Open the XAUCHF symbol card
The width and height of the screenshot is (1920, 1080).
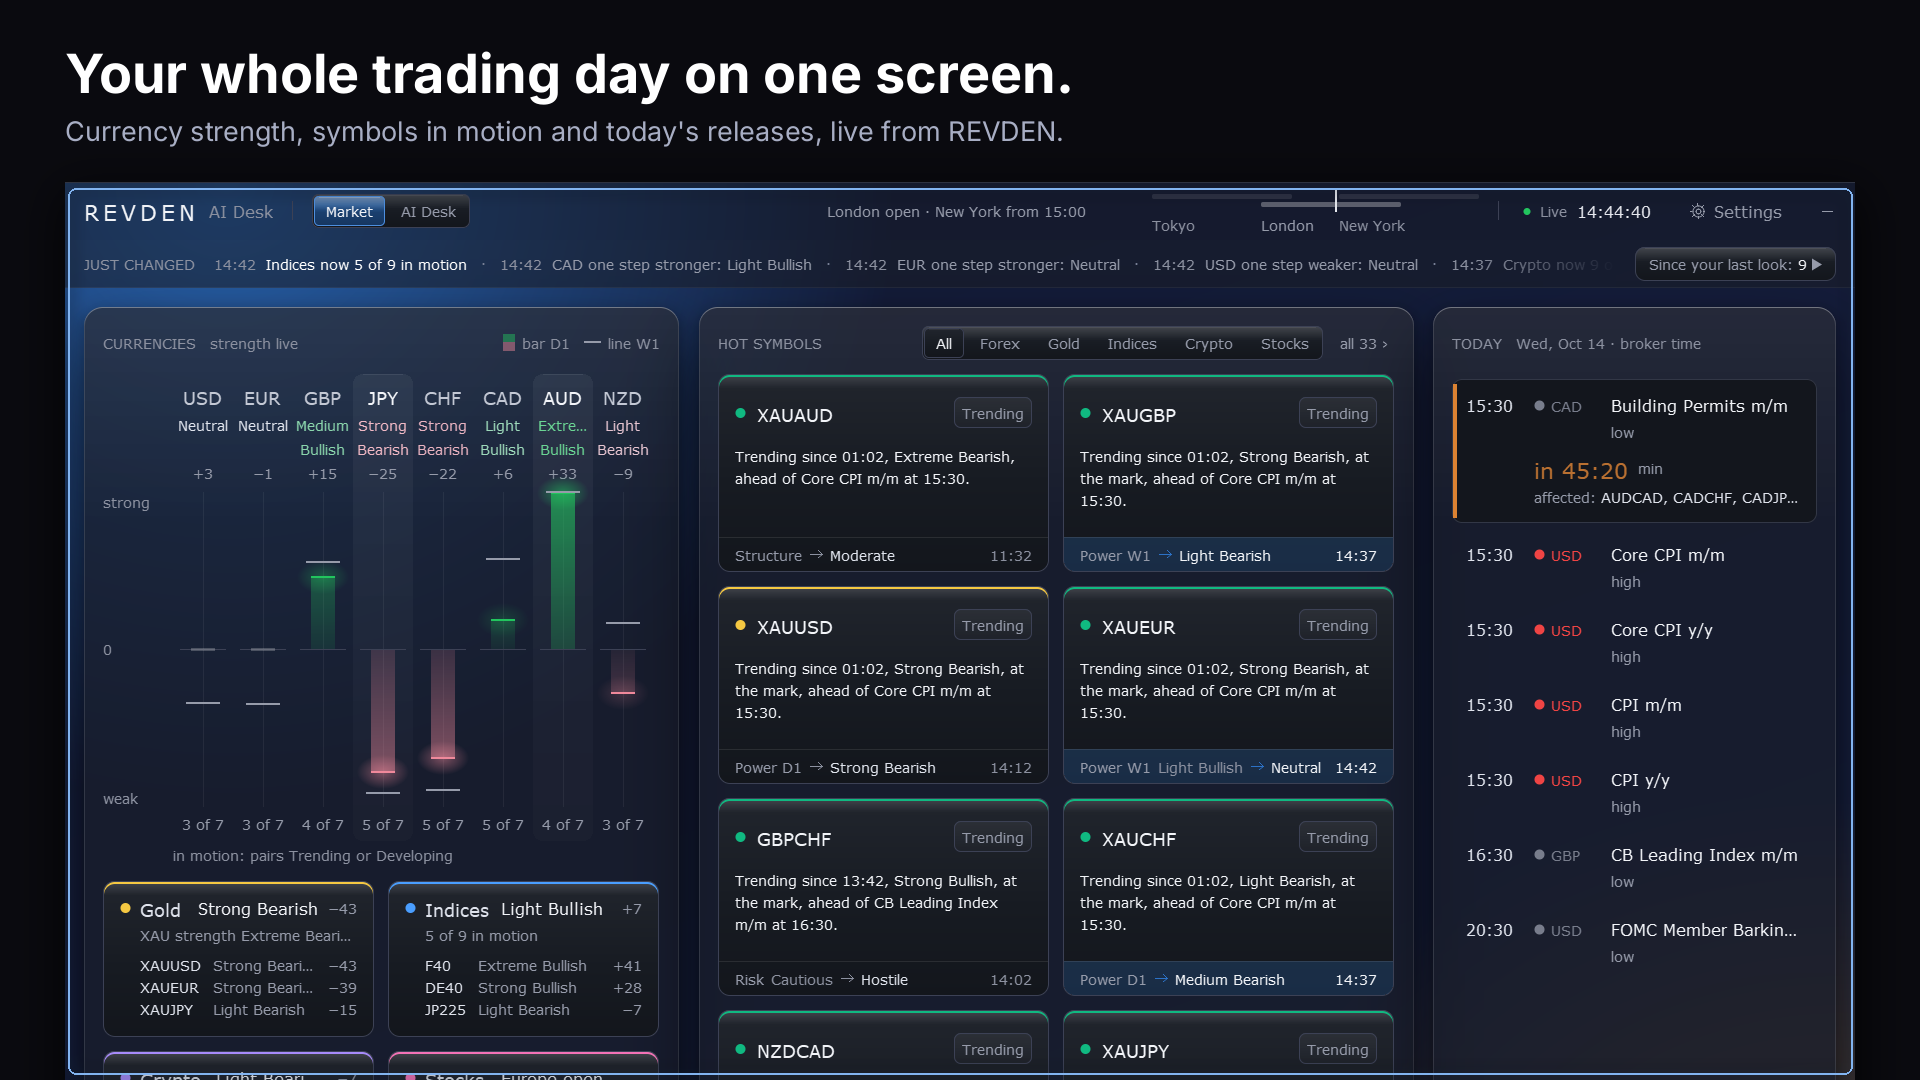click(1228, 898)
